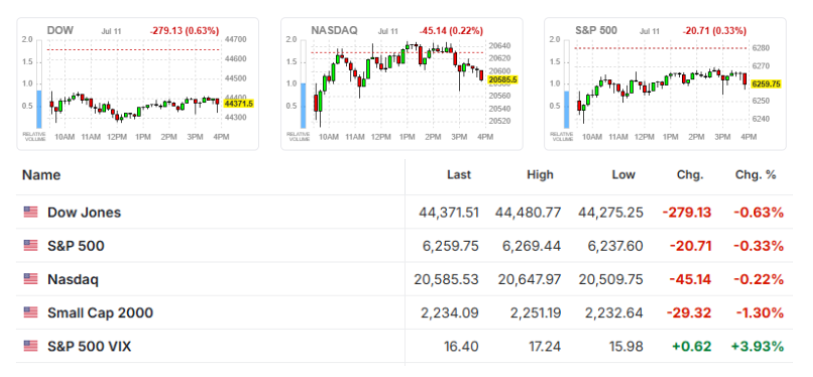Click the NASDAQ intraday chart thumbnail
813x377 pixels.
click(x=402, y=84)
